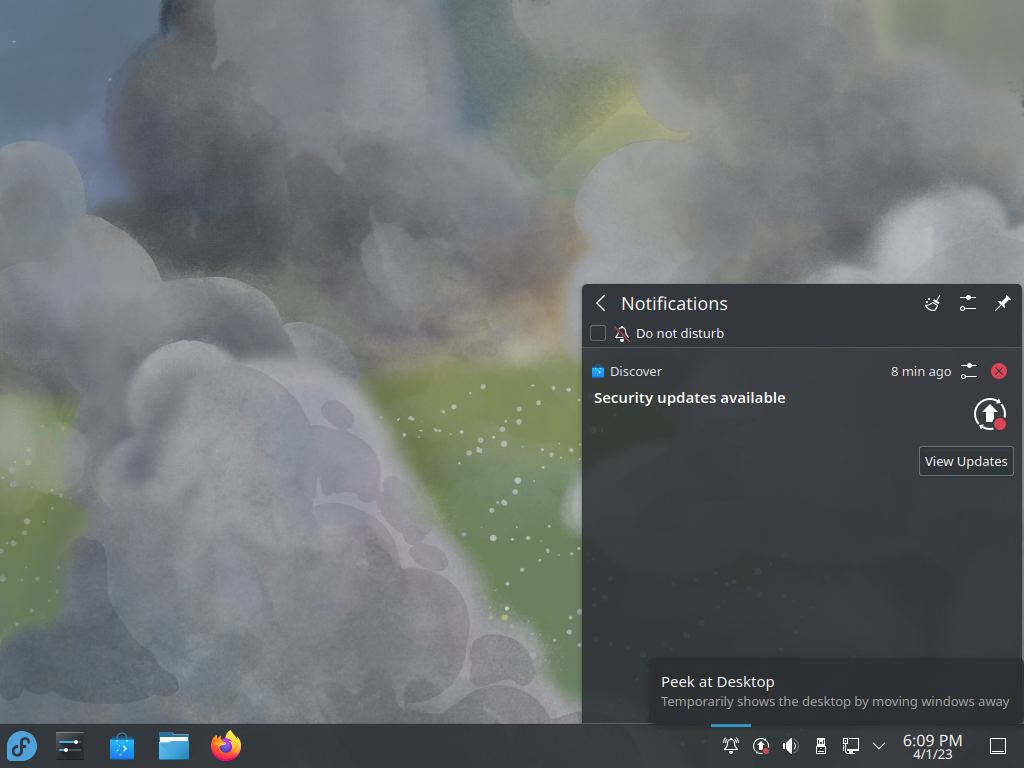Open audio volume tray icon
The height and width of the screenshot is (768, 1024).
pos(791,746)
